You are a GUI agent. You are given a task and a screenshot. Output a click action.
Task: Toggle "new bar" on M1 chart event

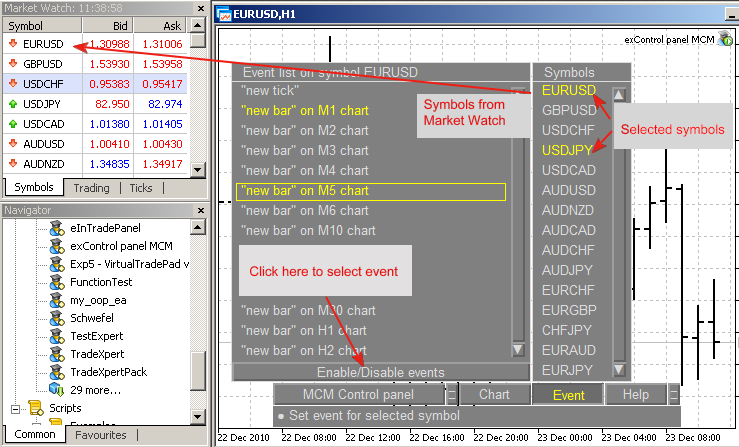[x=305, y=110]
